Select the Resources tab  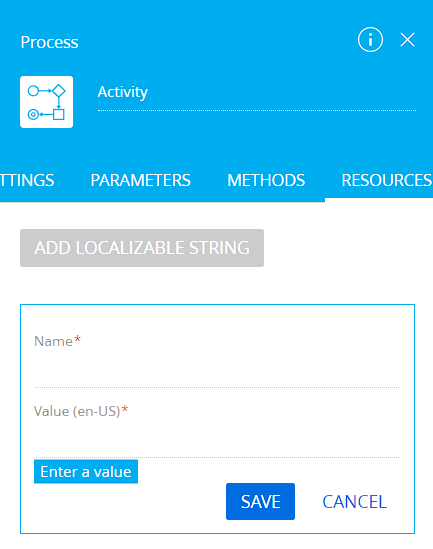tap(387, 180)
